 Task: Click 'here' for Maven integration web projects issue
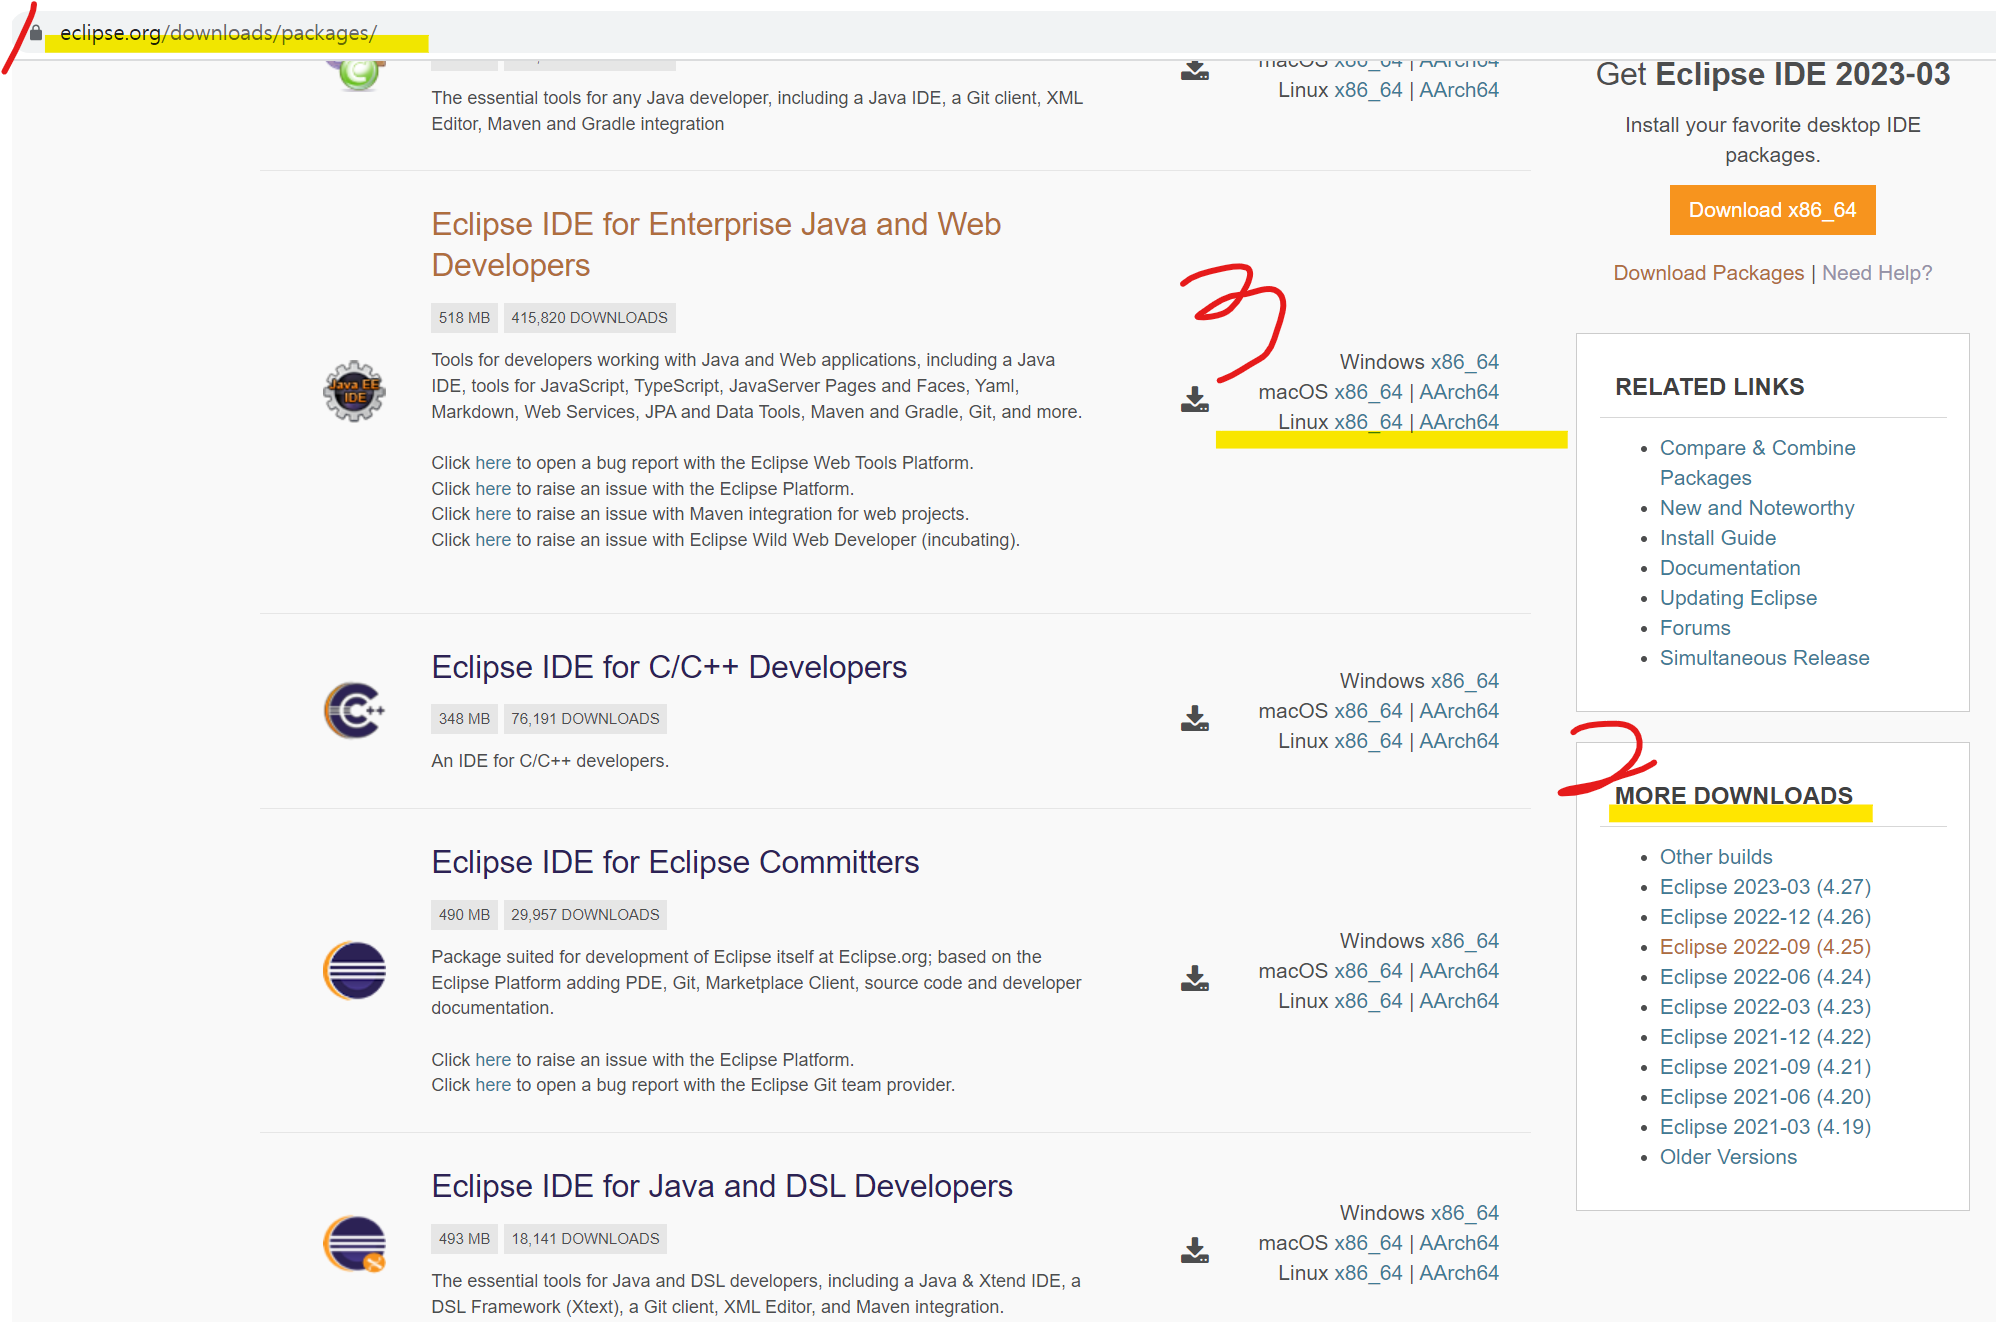tap(493, 514)
